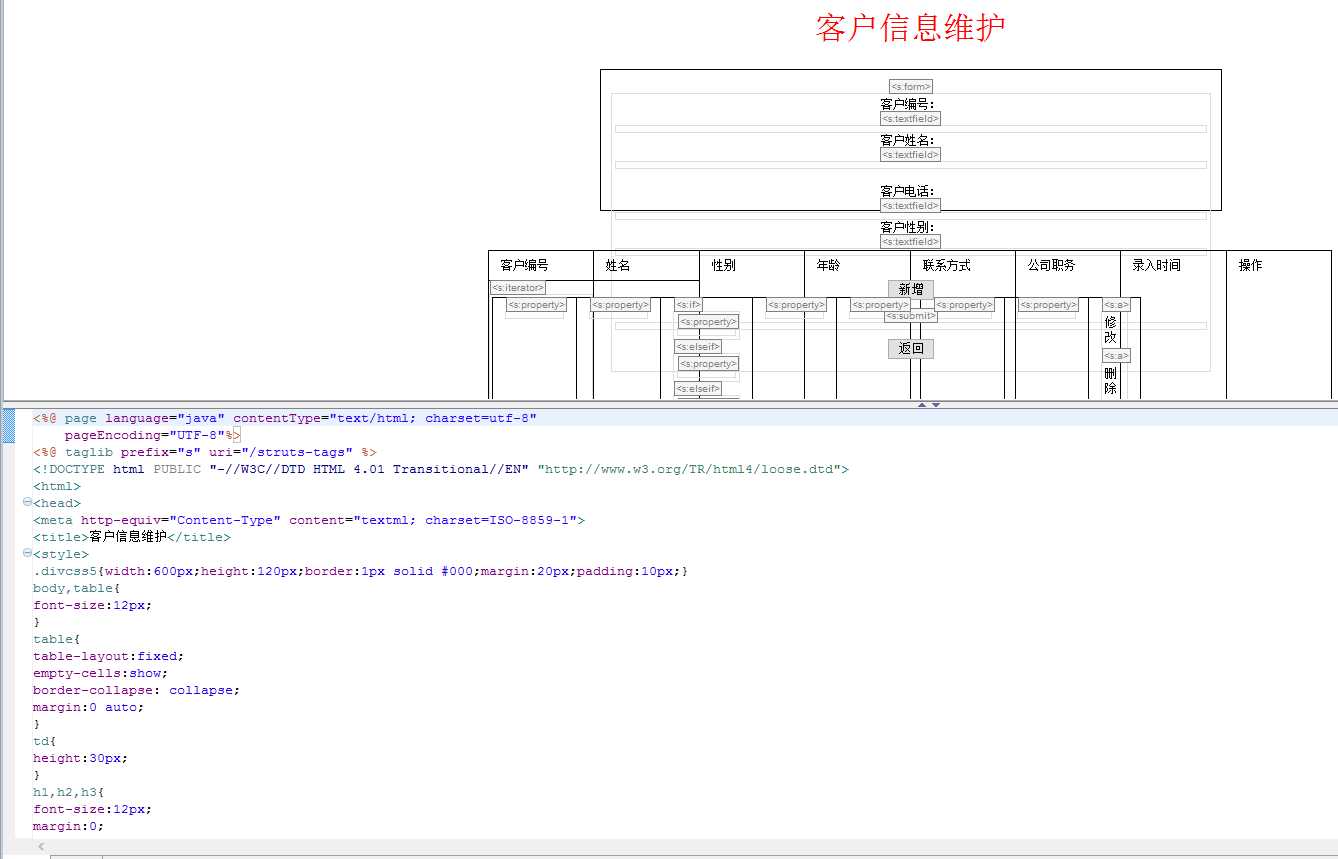Click the 返回 button in the design view
The image size is (1338, 859).
pyautogui.click(x=911, y=348)
